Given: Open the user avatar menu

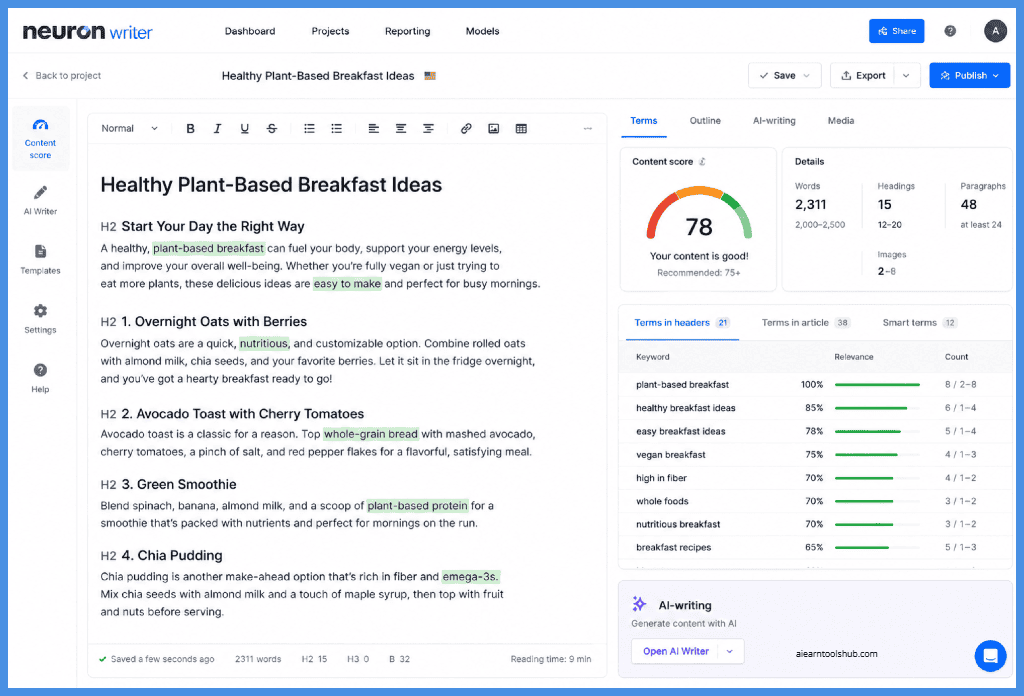Looking at the screenshot, I should pos(995,31).
